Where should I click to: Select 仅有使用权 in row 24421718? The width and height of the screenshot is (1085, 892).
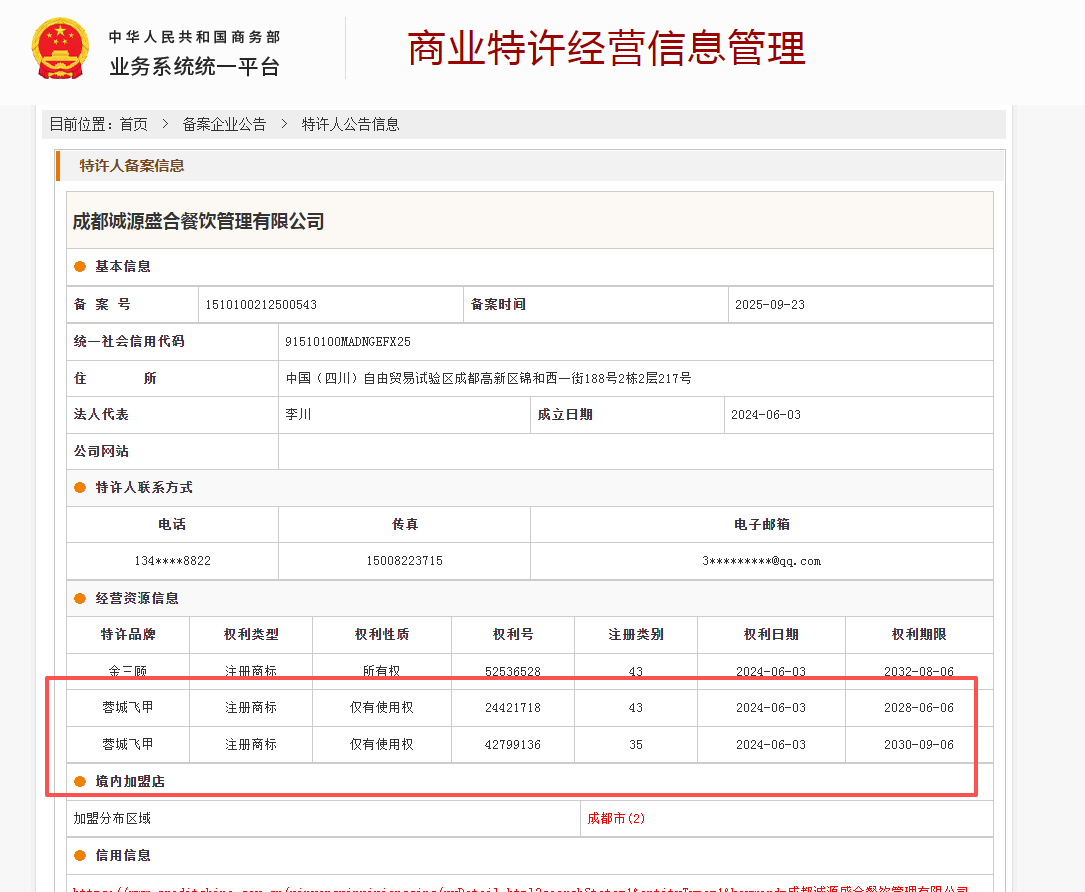coord(382,707)
